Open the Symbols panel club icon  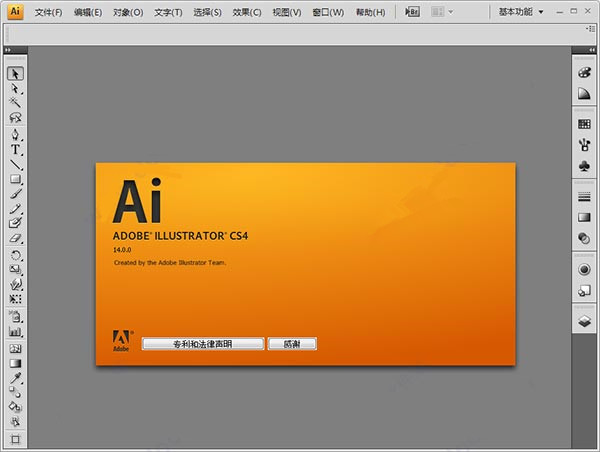584,166
